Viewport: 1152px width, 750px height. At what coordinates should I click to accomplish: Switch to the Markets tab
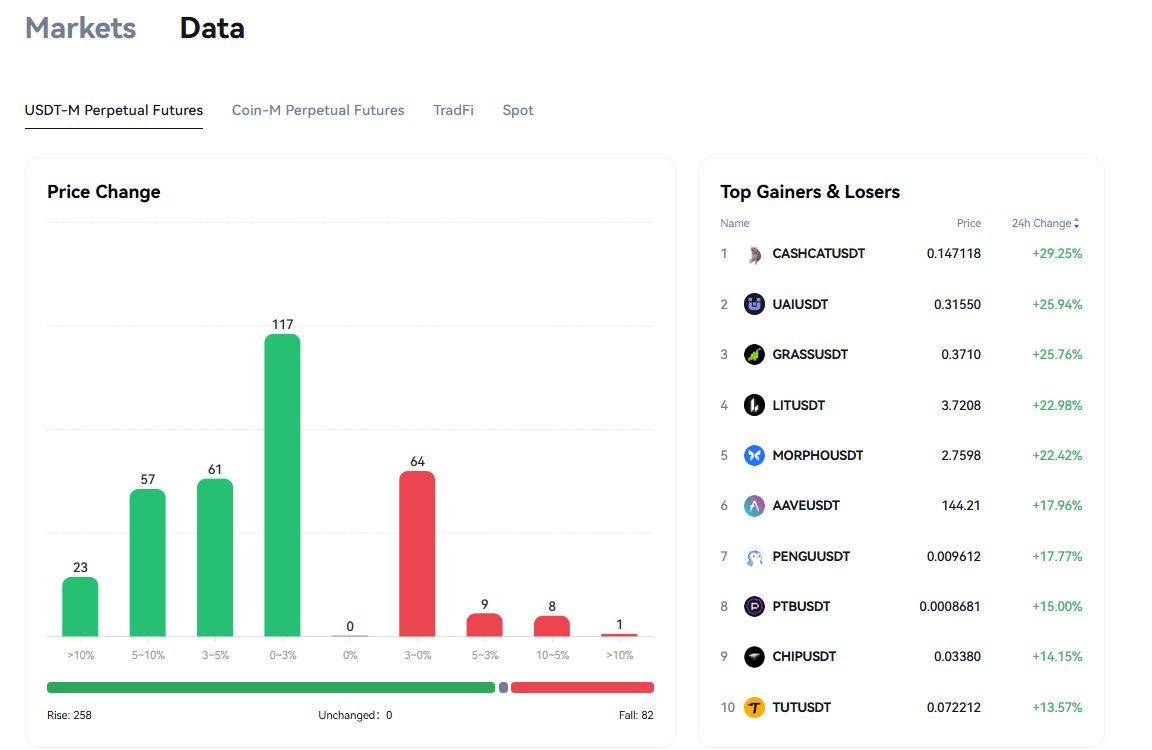pyautogui.click(x=81, y=28)
